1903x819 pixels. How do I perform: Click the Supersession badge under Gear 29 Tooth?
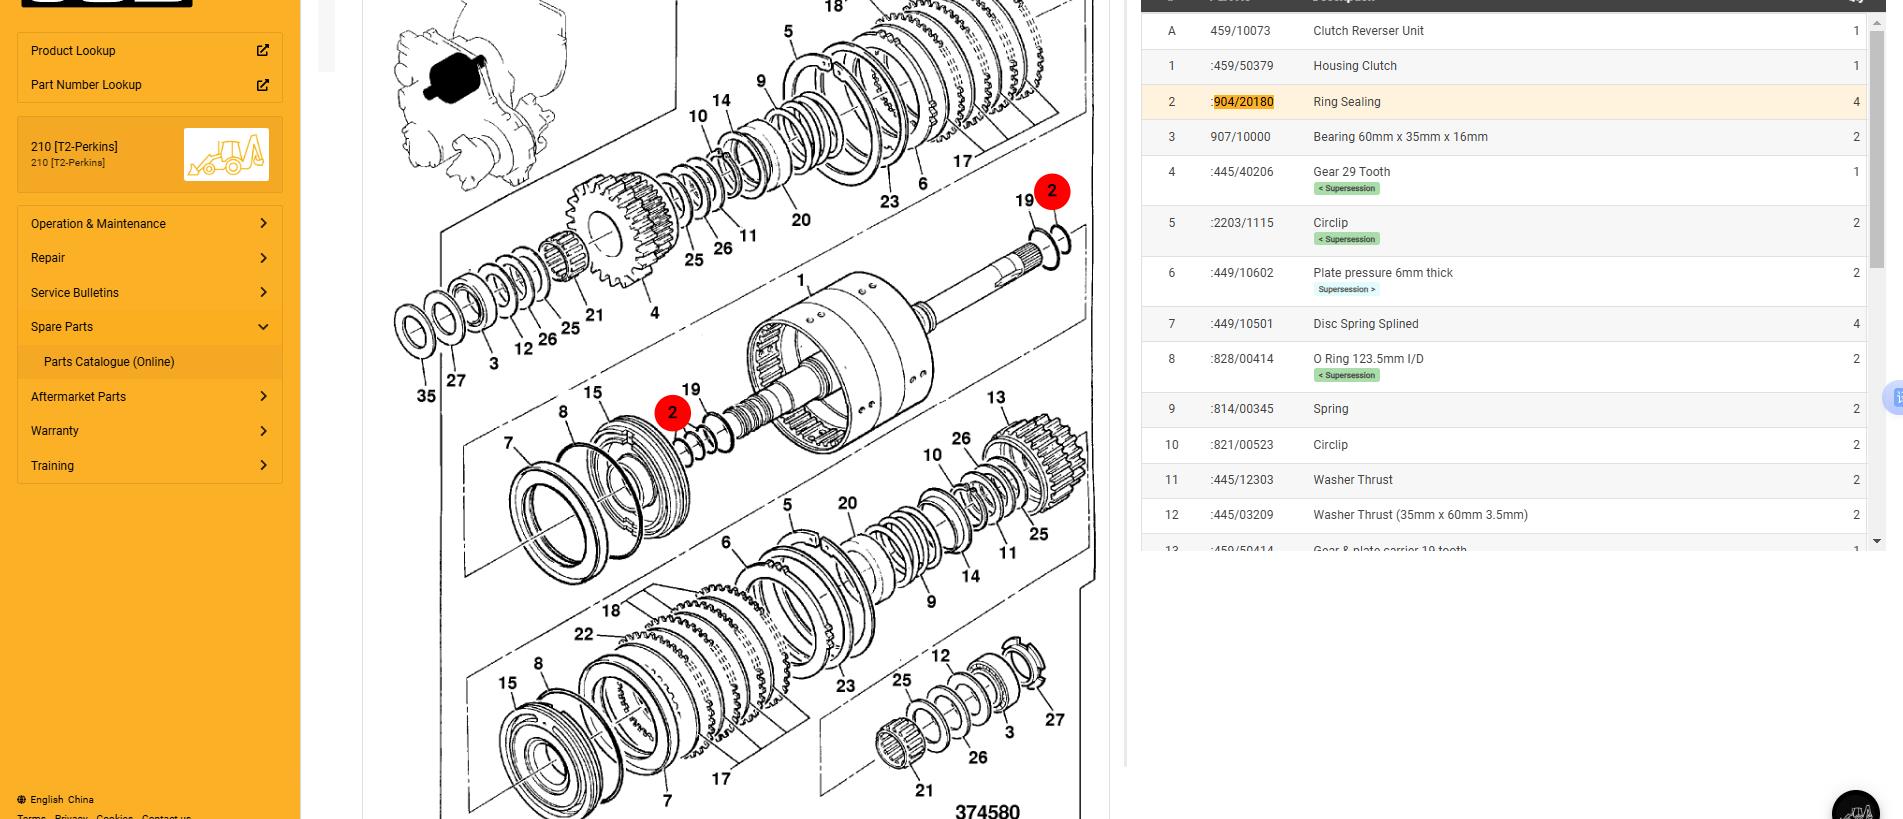click(x=1346, y=189)
